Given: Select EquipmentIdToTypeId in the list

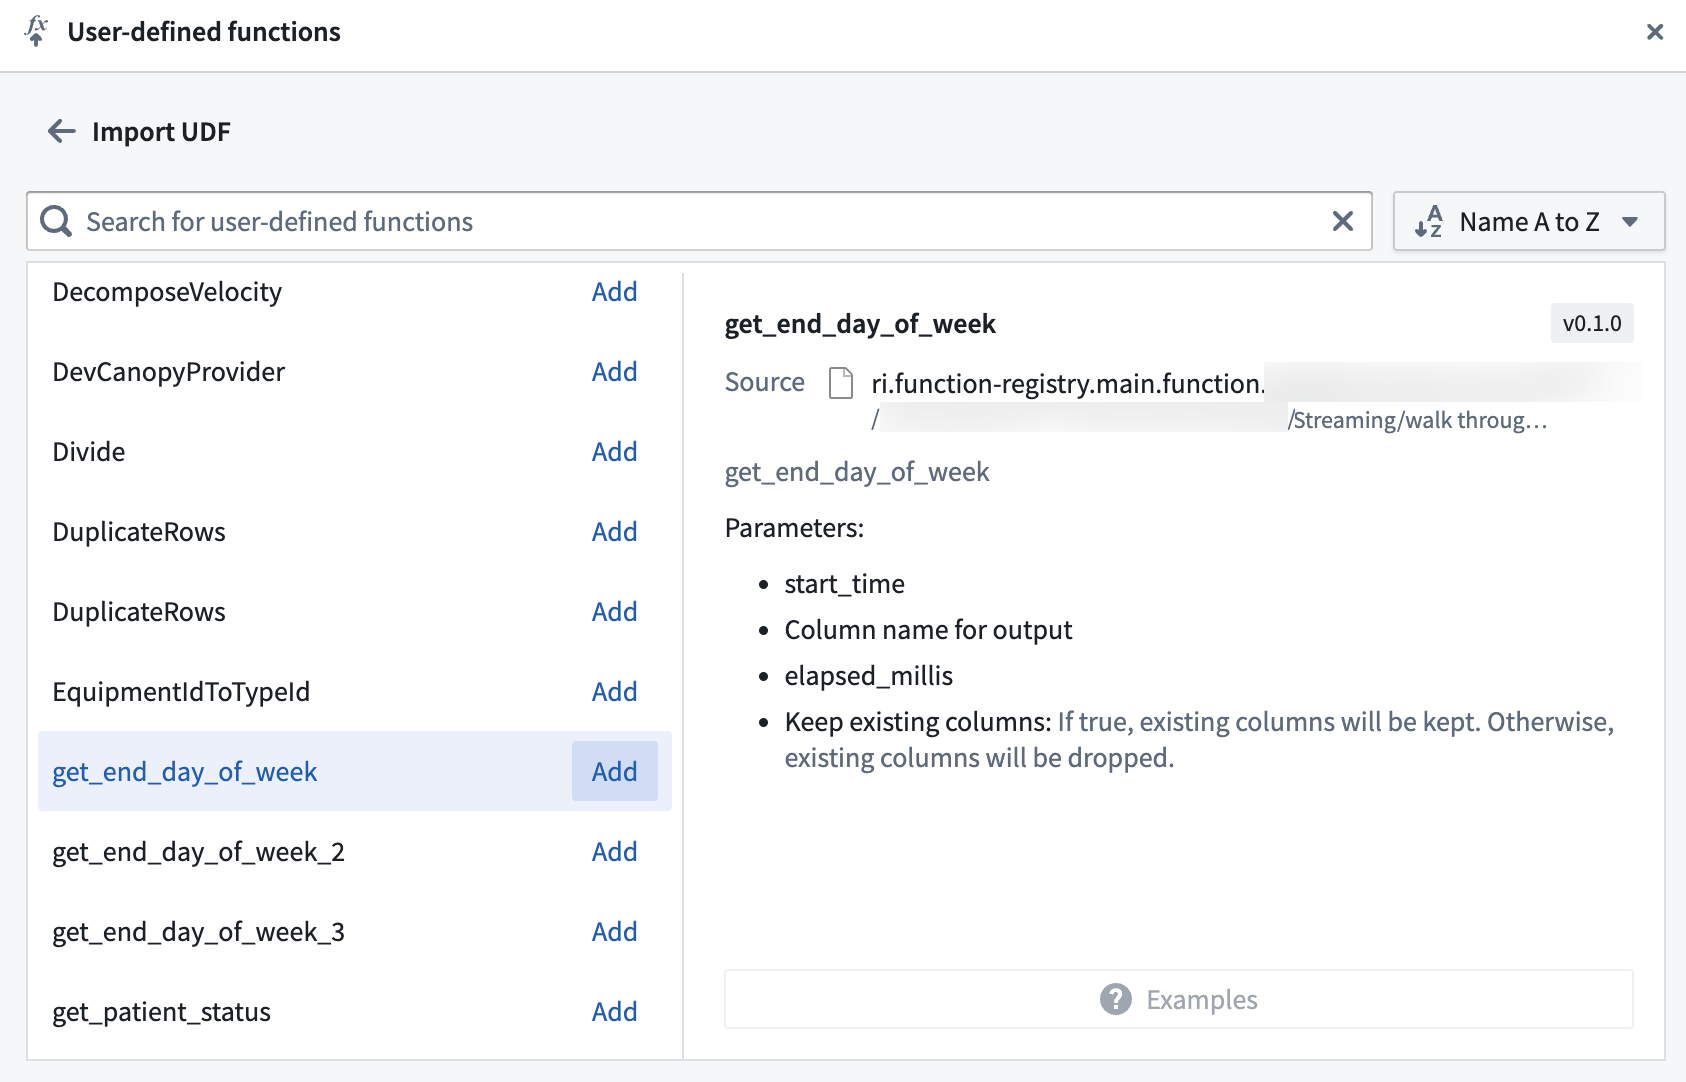Looking at the screenshot, I should pyautogui.click(x=181, y=691).
